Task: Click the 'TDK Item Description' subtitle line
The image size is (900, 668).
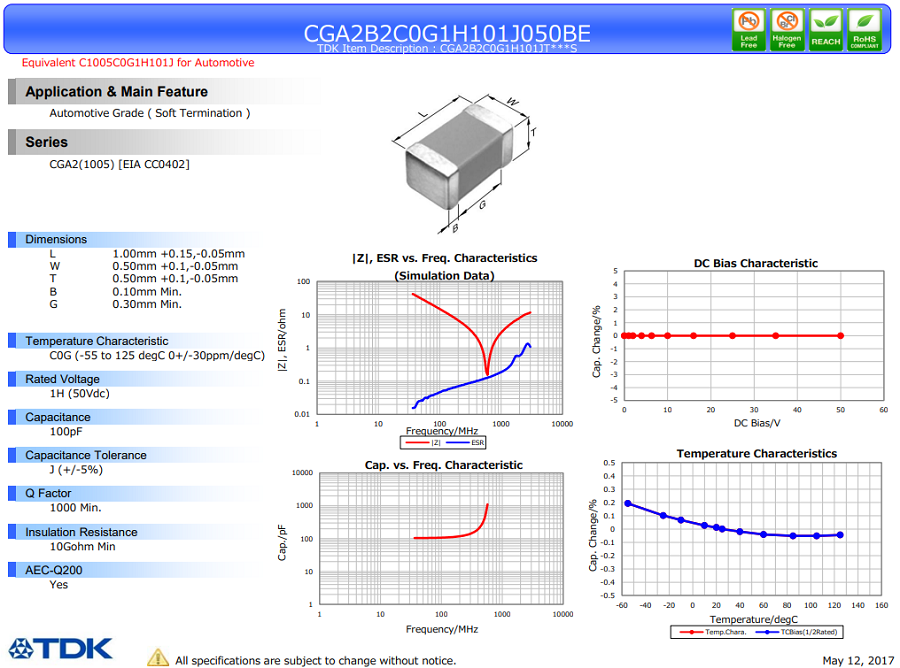Action: click(x=447, y=49)
